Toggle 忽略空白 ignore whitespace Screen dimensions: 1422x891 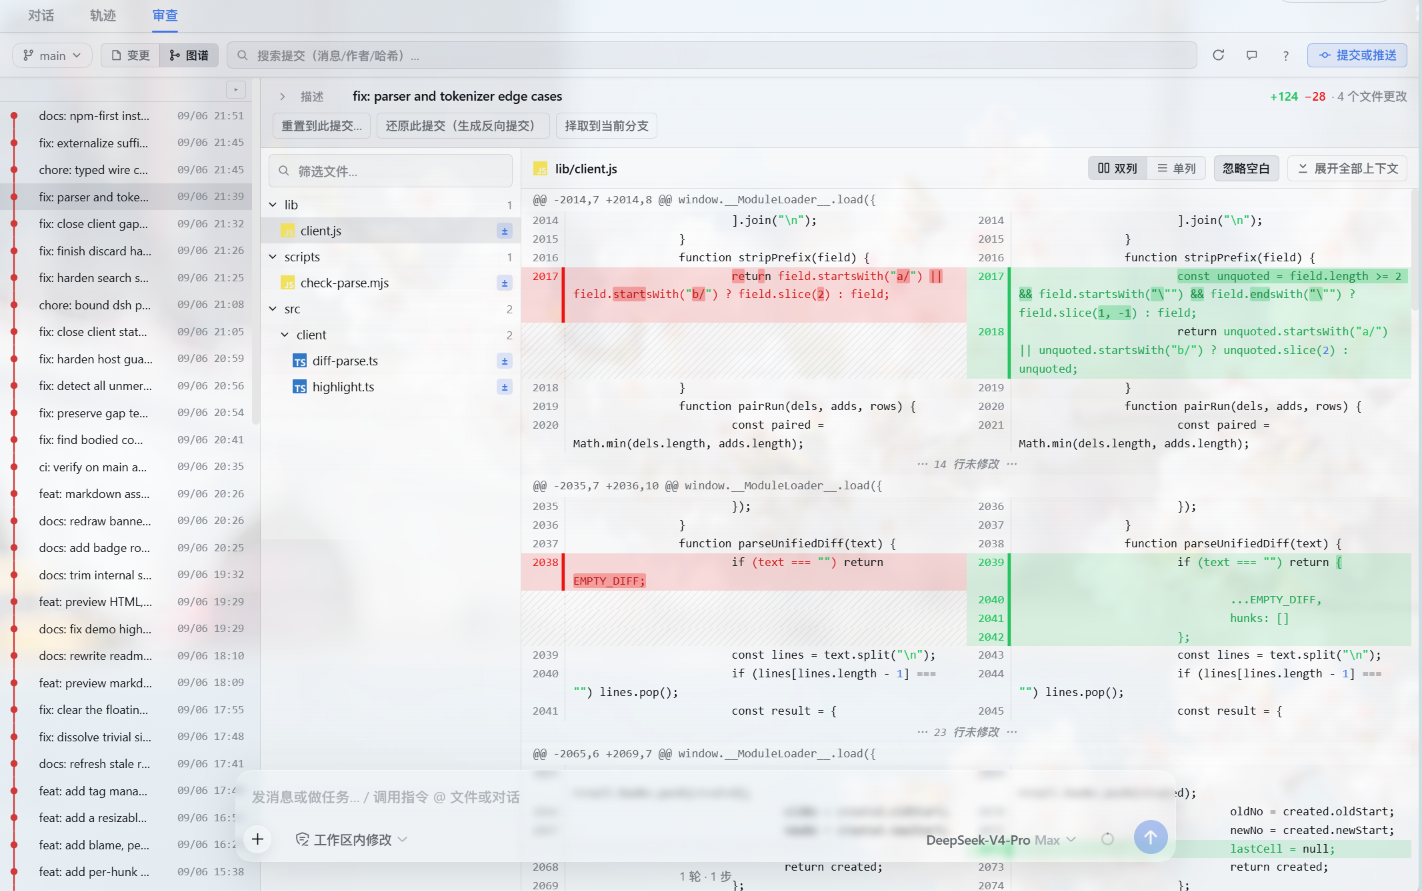[1246, 168]
